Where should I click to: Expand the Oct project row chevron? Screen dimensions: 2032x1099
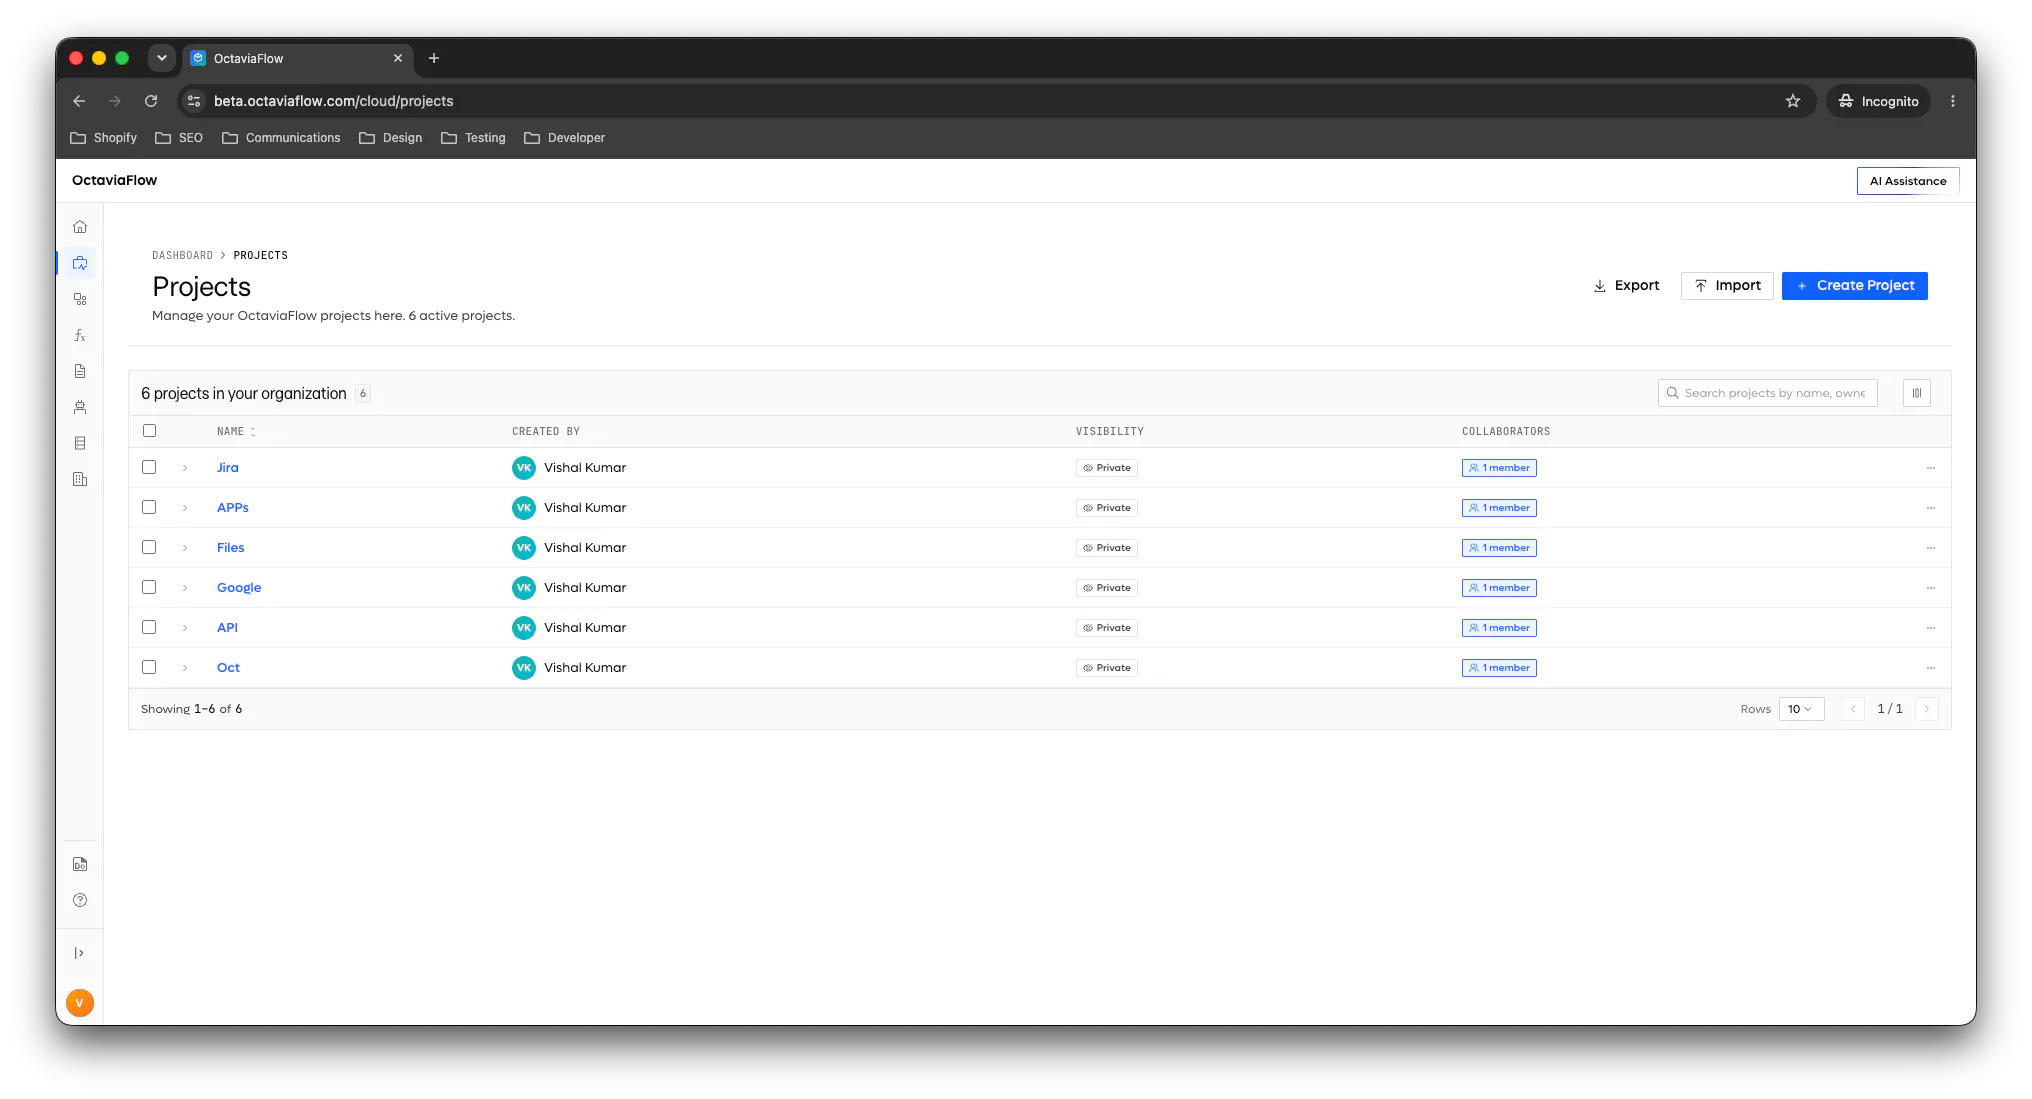(185, 668)
